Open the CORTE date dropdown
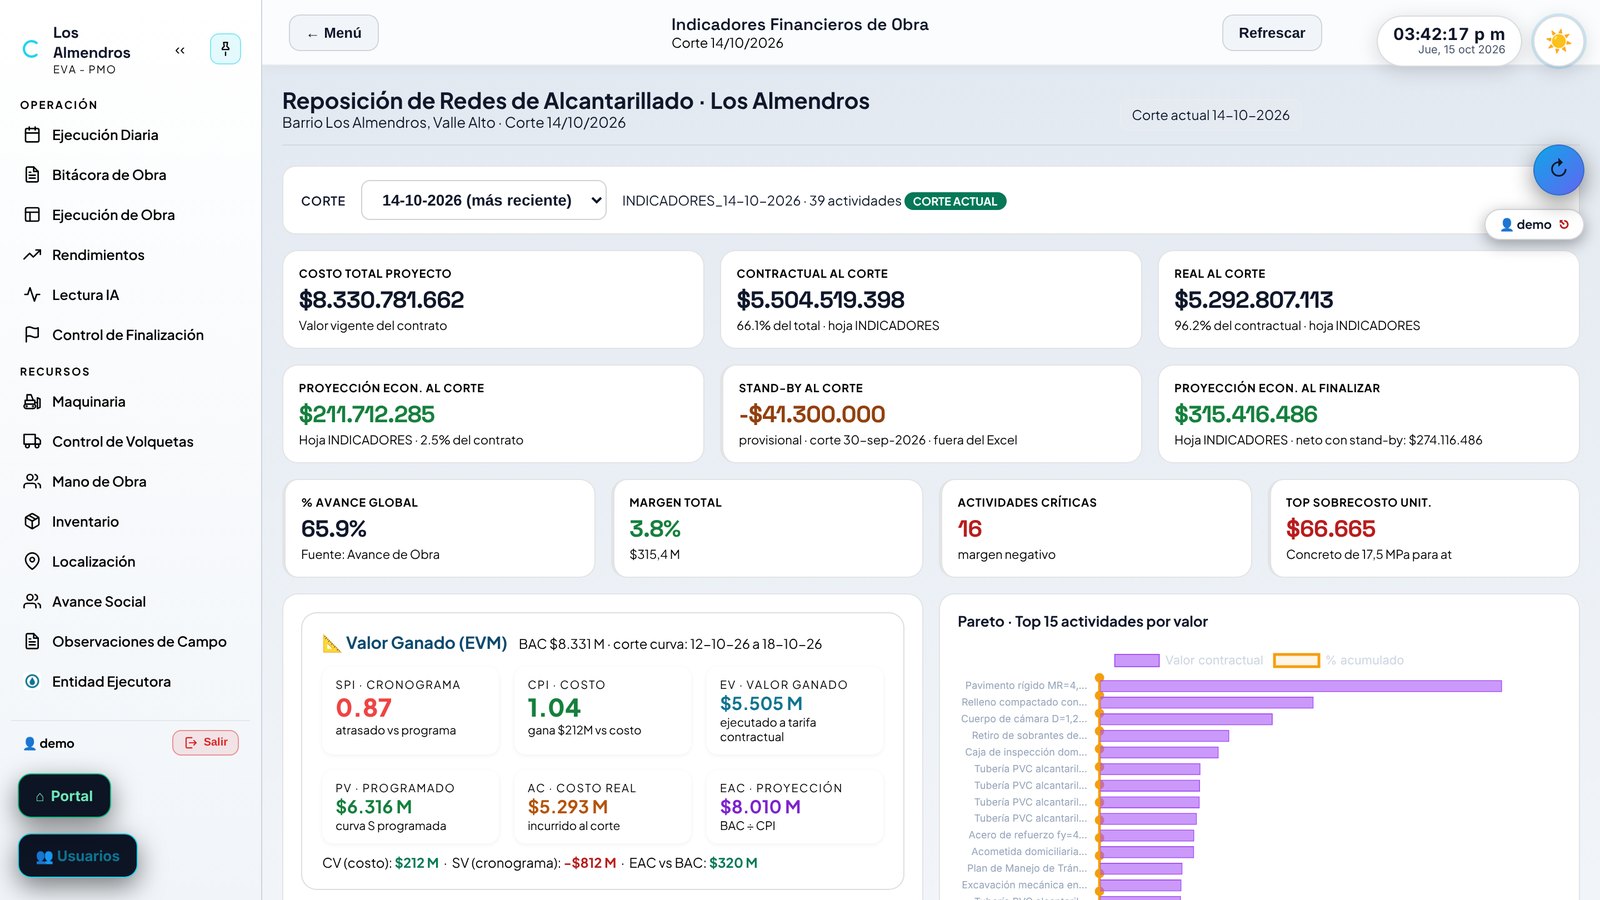Viewport: 1600px width, 900px height. click(483, 200)
